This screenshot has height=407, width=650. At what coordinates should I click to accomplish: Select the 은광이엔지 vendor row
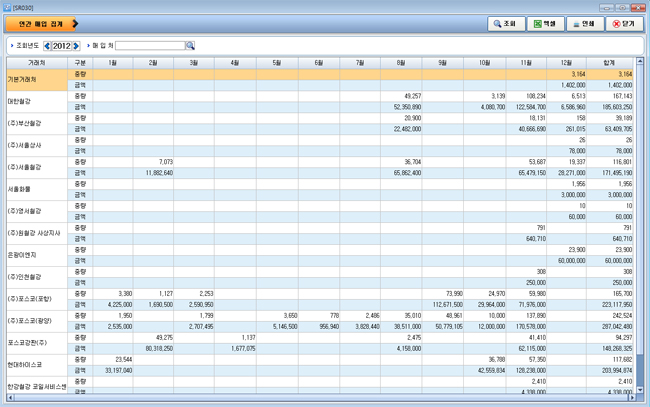[37, 255]
